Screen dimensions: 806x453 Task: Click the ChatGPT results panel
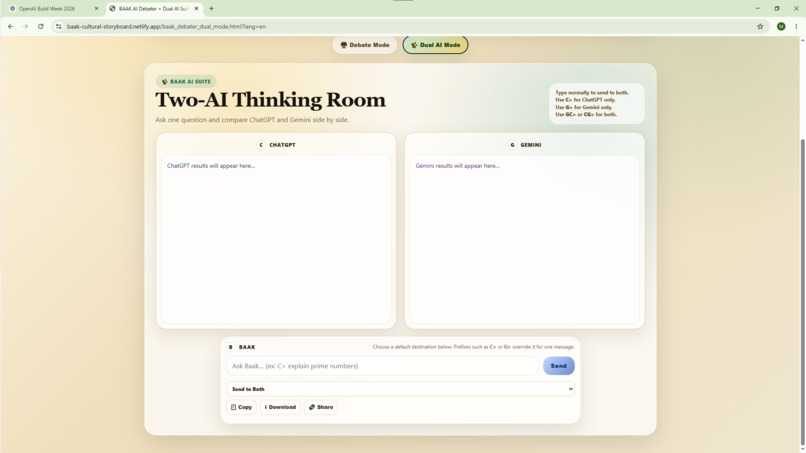pos(276,239)
